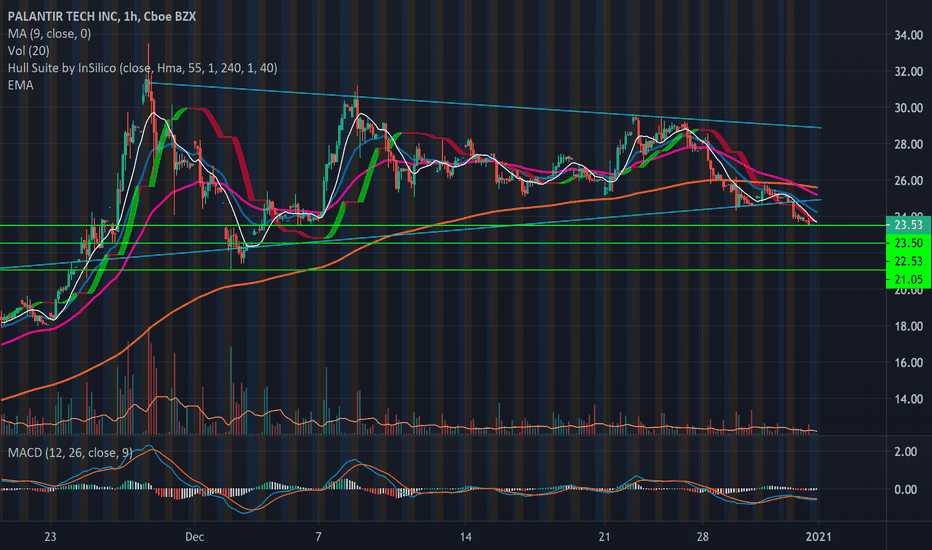The image size is (932, 550).
Task: Click the 21 date on time axis
Action: [x=604, y=537]
